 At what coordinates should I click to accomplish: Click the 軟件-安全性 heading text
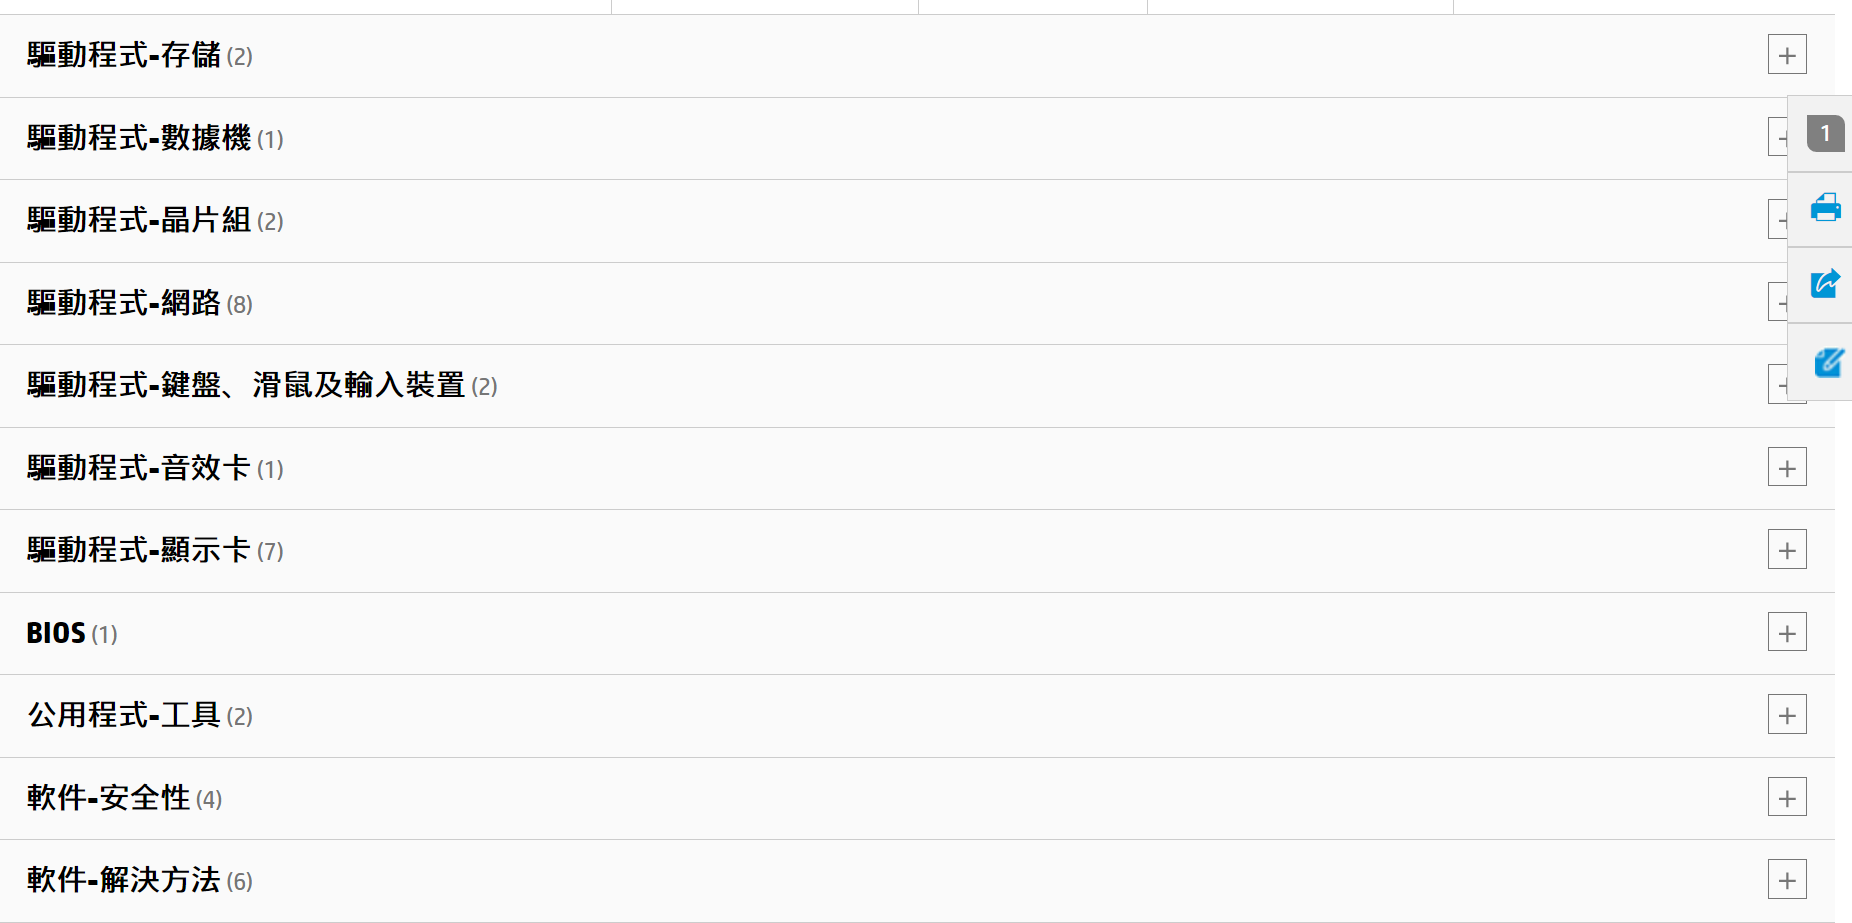pos(109,798)
